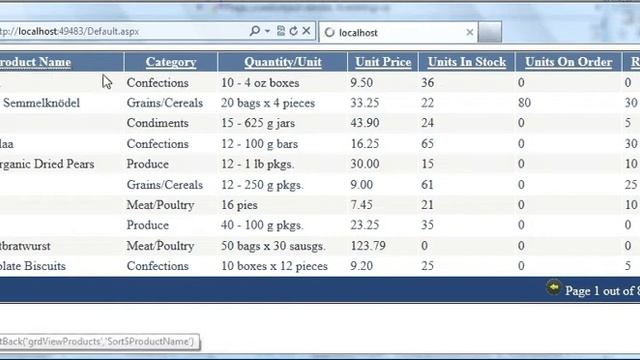Select '10 boxes x 12 pieces' cell
Screen dimensions: 640x360
coord(274,266)
